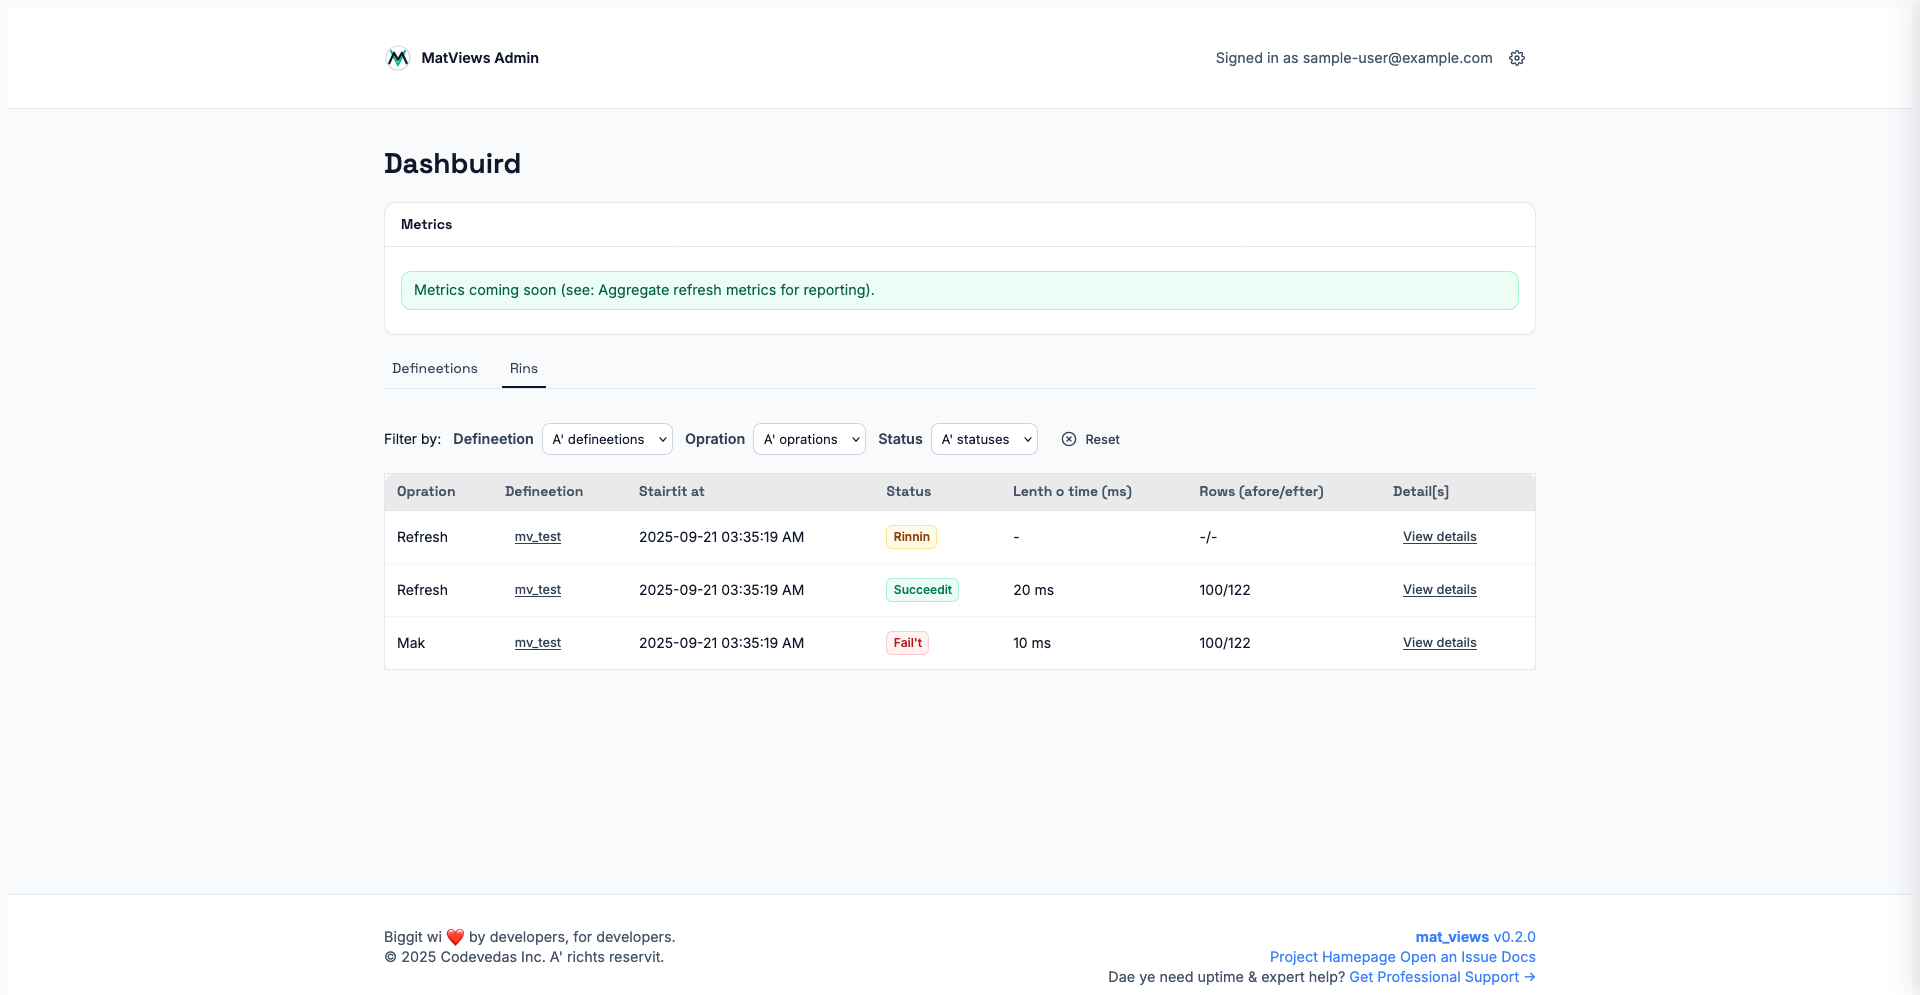Click the MatViews Admin logo icon
This screenshot has height=995, width=1920.
coord(397,58)
